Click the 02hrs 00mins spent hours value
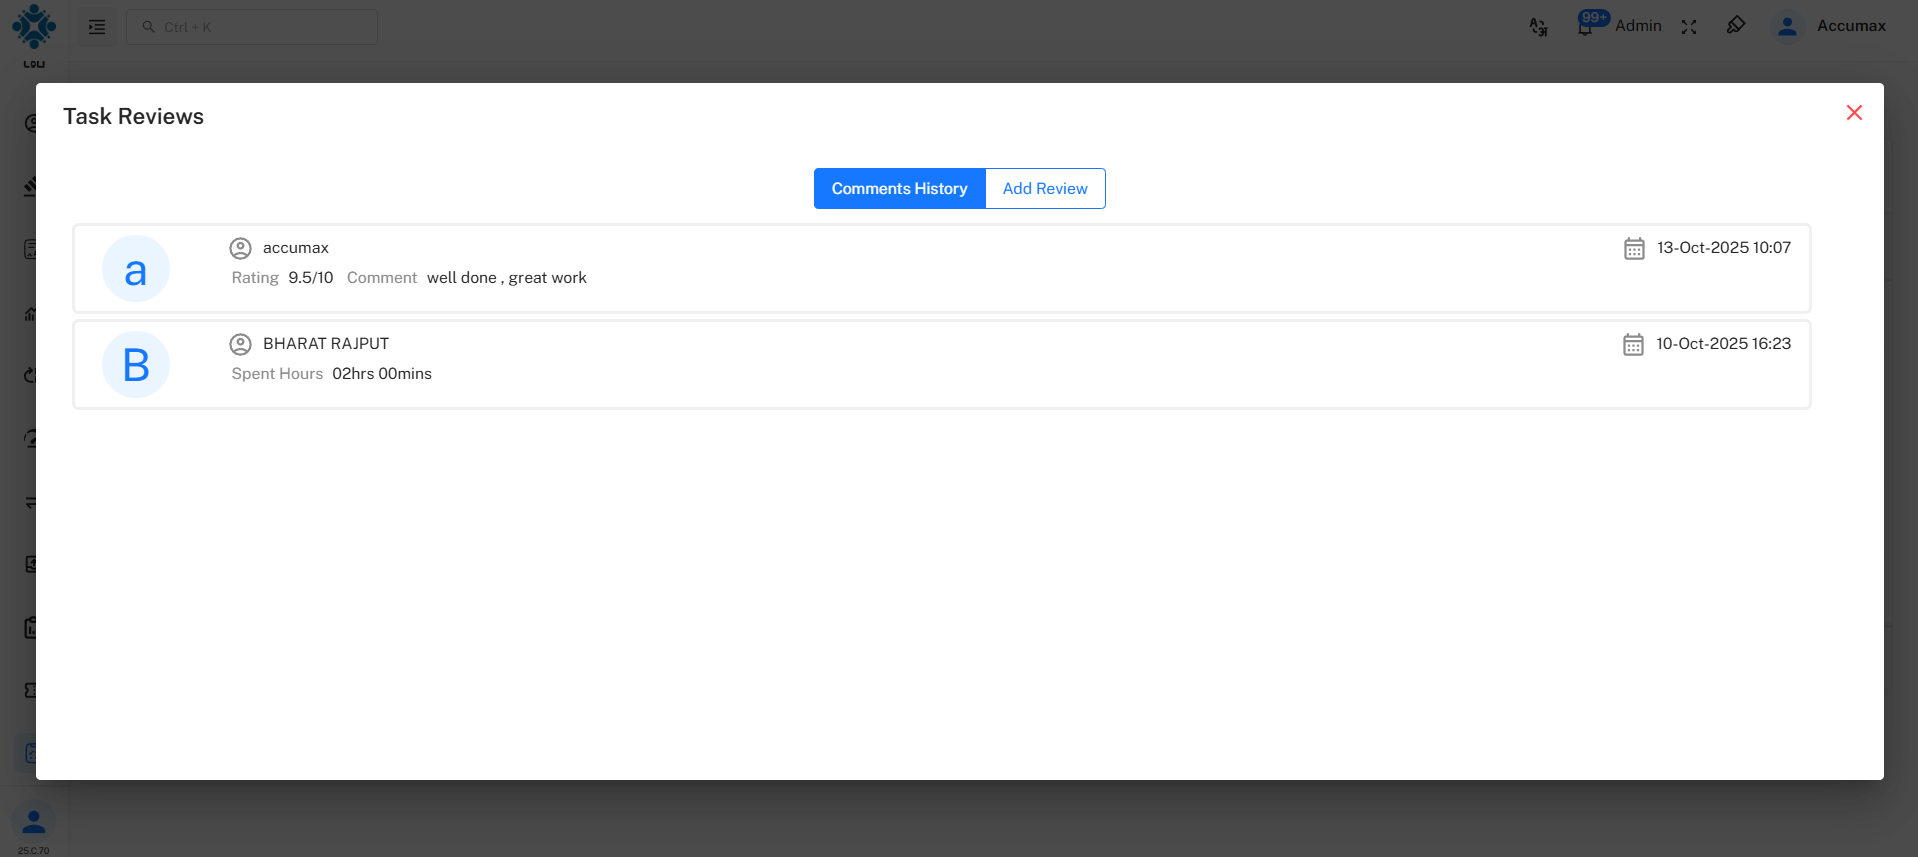Viewport: 1918px width, 857px height. point(382,374)
